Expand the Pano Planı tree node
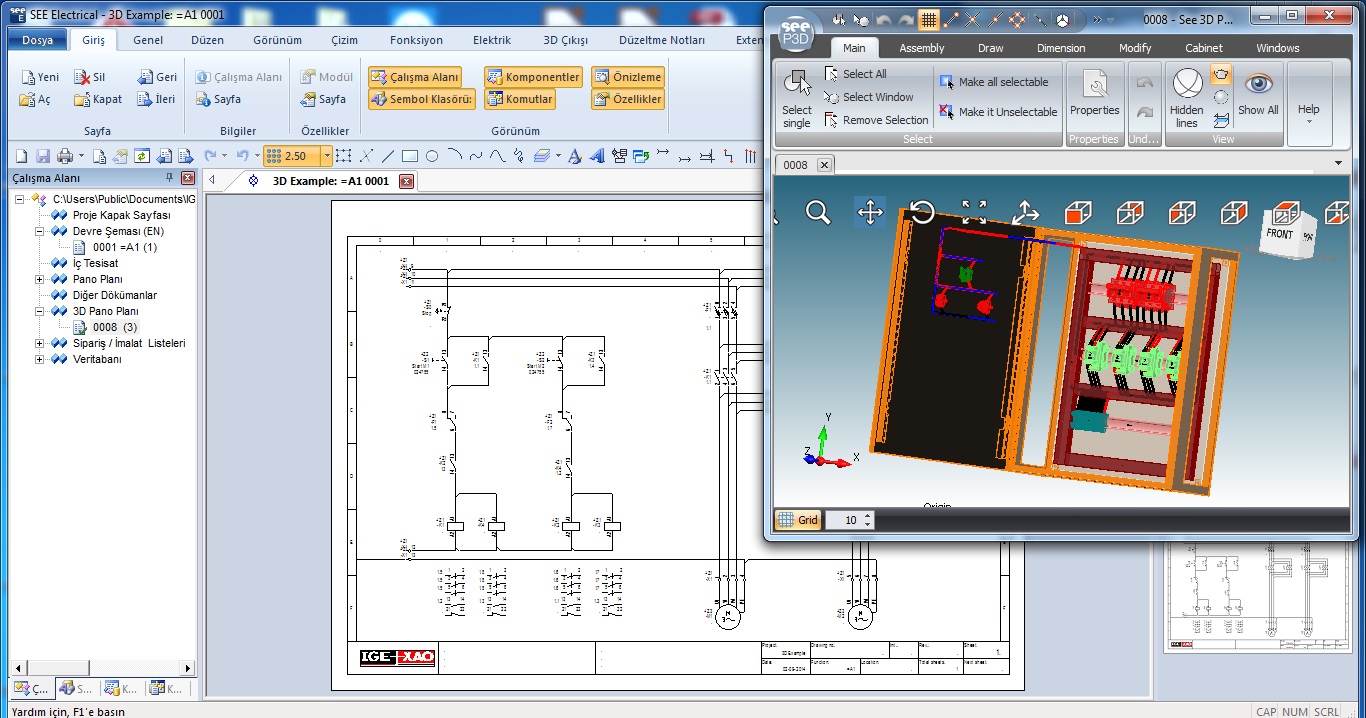1366x718 pixels. tap(40, 279)
